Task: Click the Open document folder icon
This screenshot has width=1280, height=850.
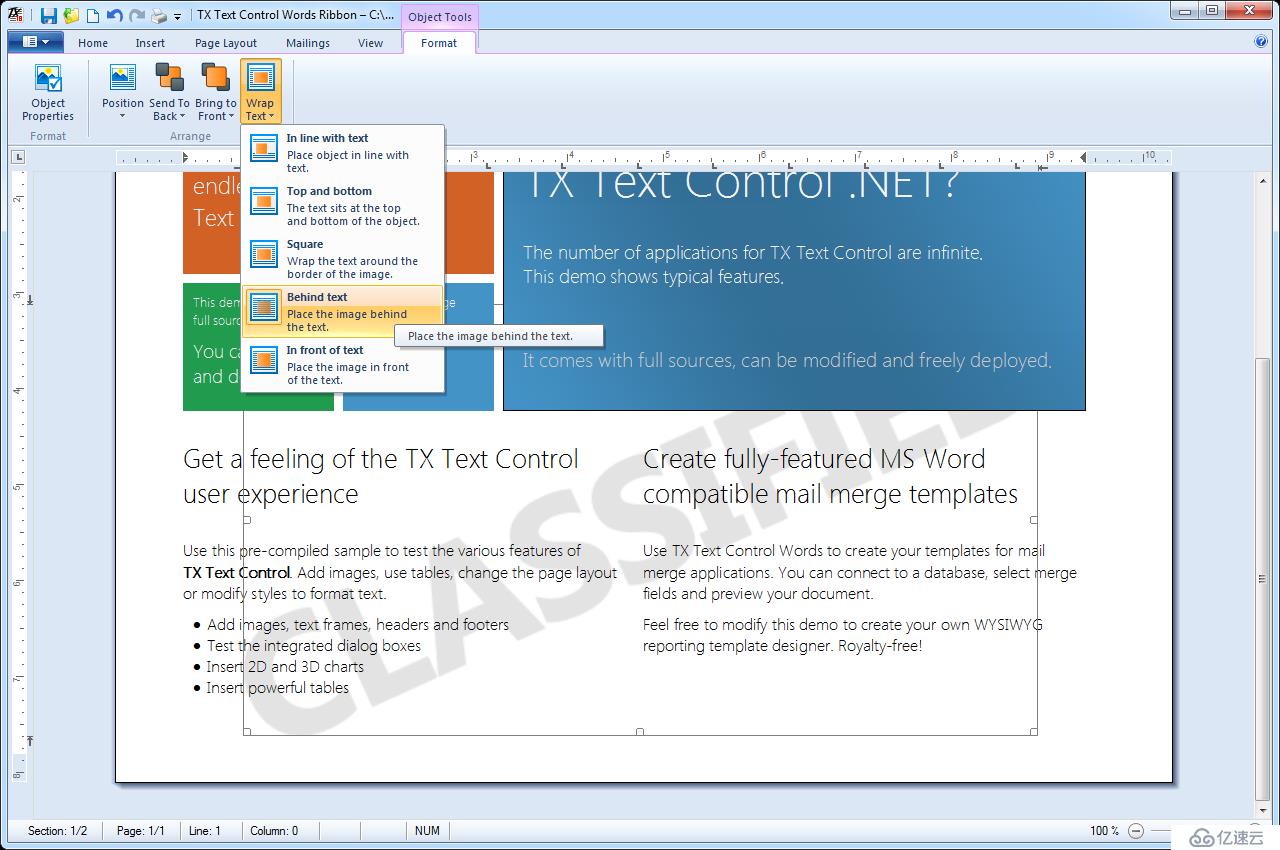Action: [71, 15]
